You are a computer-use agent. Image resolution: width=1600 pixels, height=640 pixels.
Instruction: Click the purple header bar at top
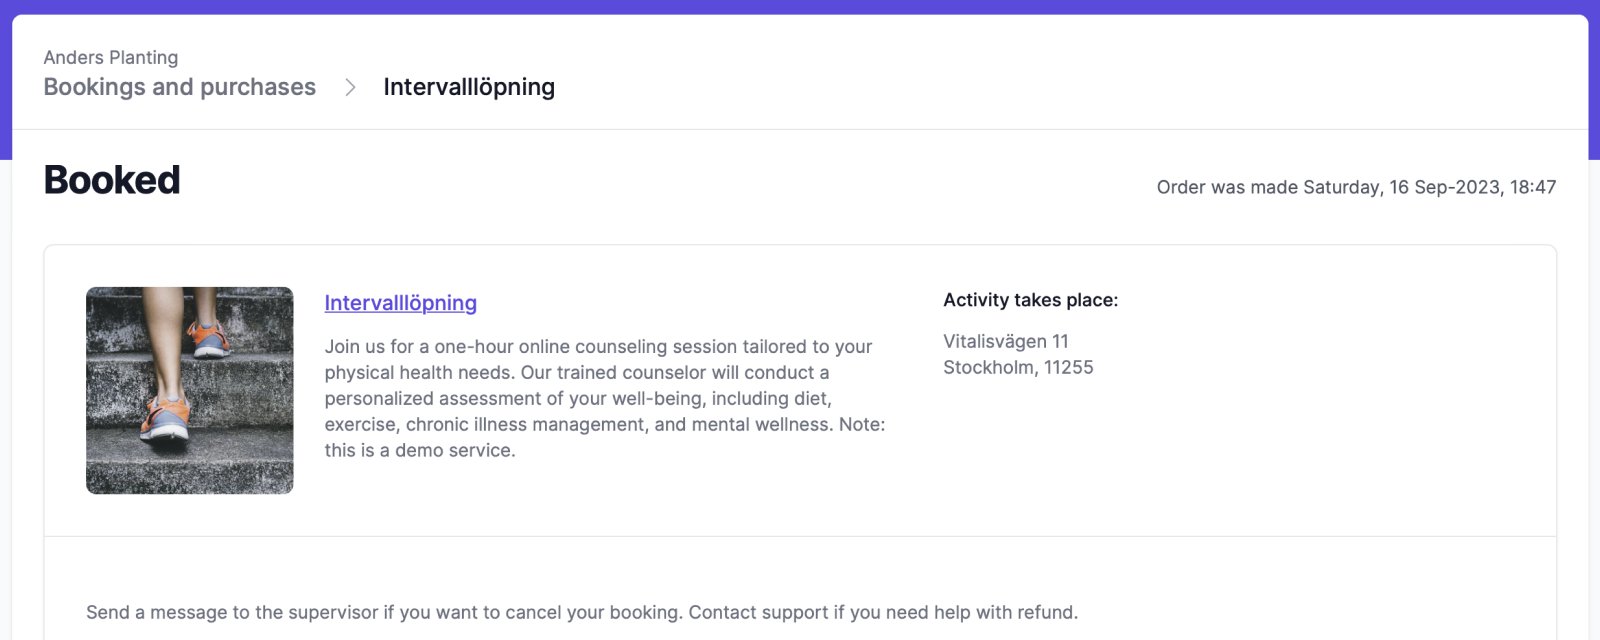tap(800, 7)
